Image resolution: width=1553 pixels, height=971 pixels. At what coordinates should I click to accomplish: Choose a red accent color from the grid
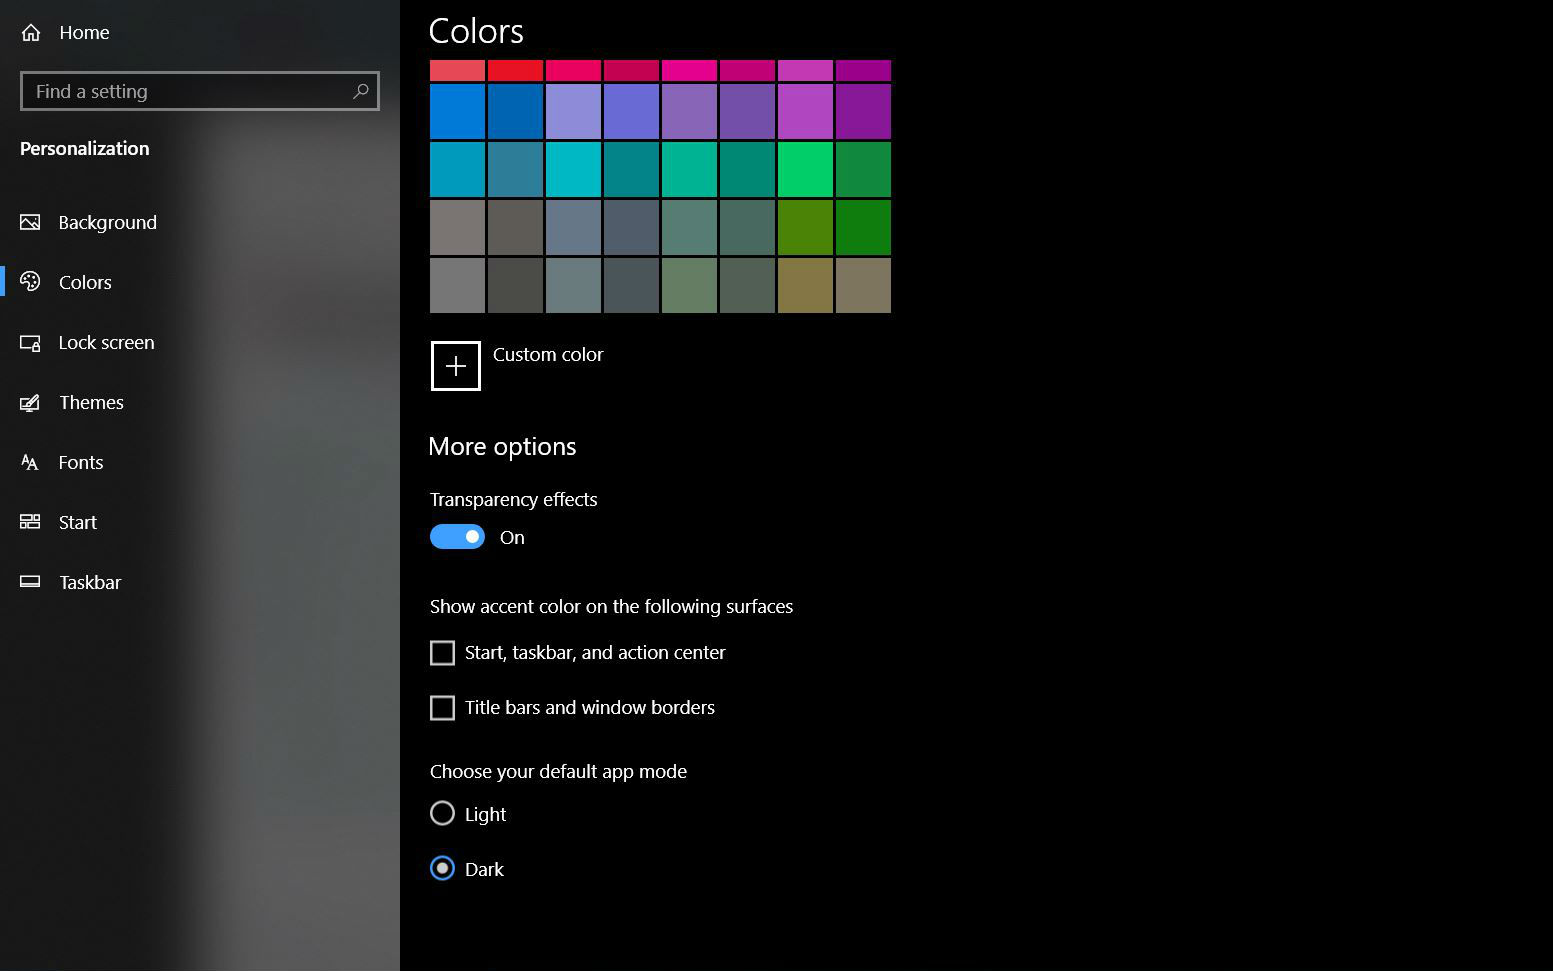(515, 69)
